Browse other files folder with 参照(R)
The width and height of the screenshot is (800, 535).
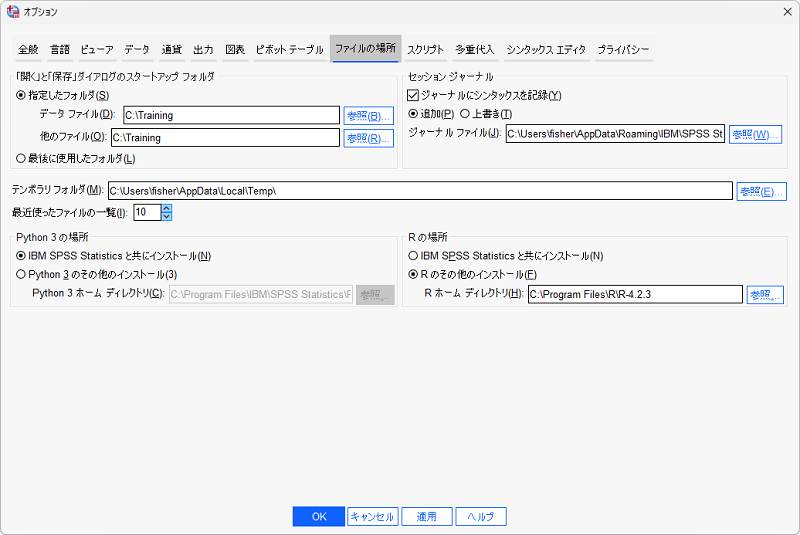[x=368, y=138]
